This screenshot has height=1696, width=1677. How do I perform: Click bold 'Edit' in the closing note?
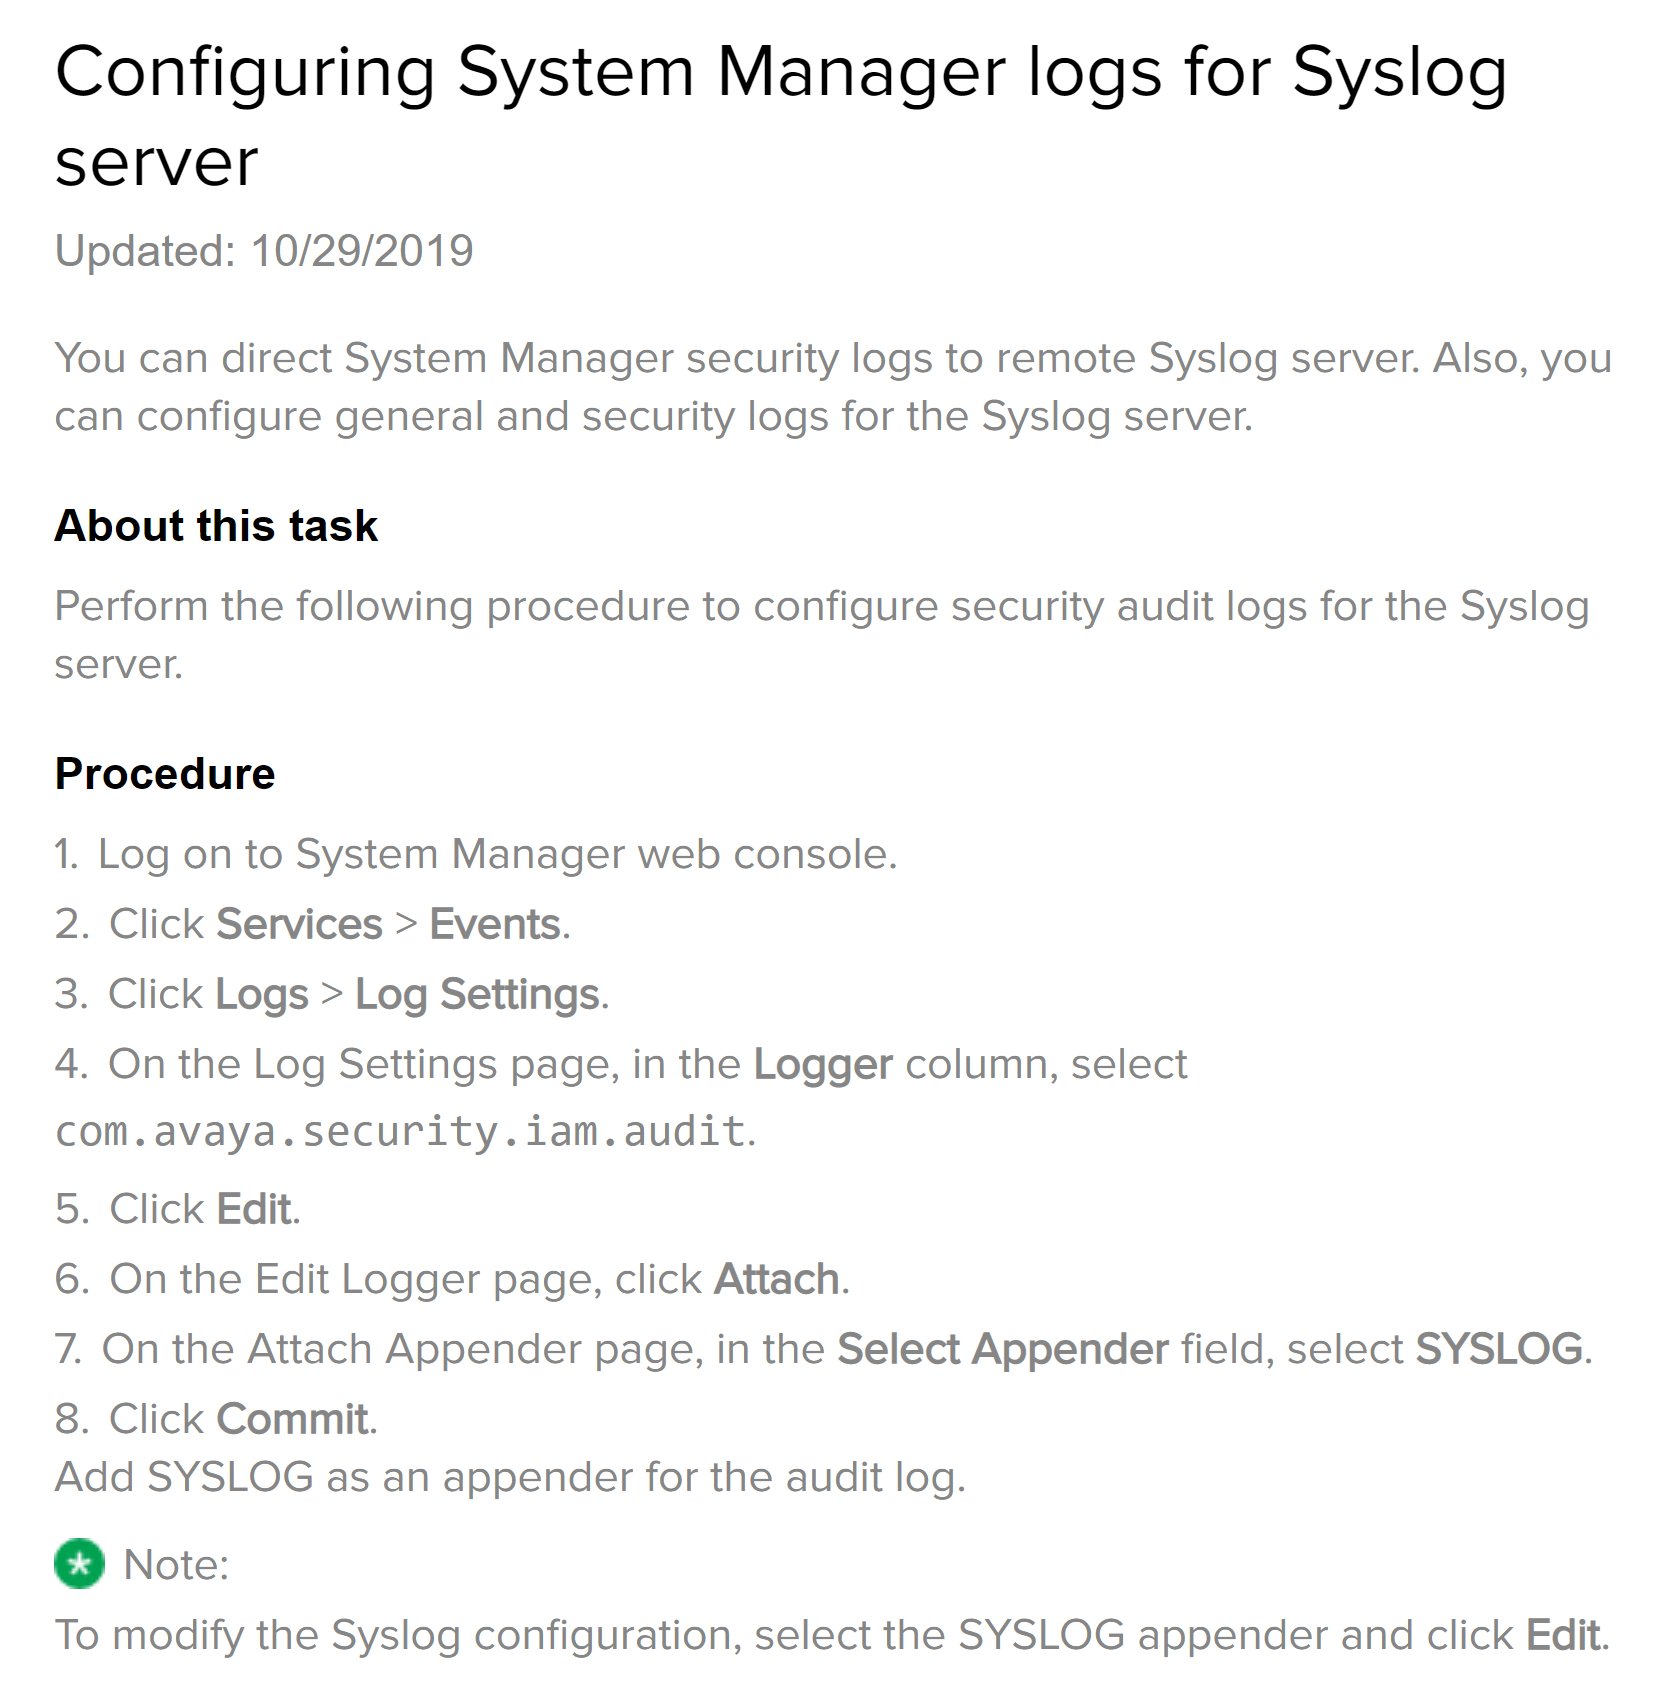click(x=1563, y=1635)
